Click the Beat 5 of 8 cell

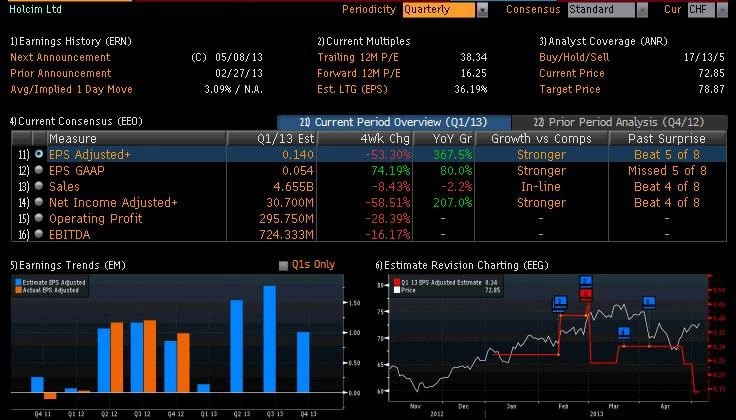(x=667, y=154)
